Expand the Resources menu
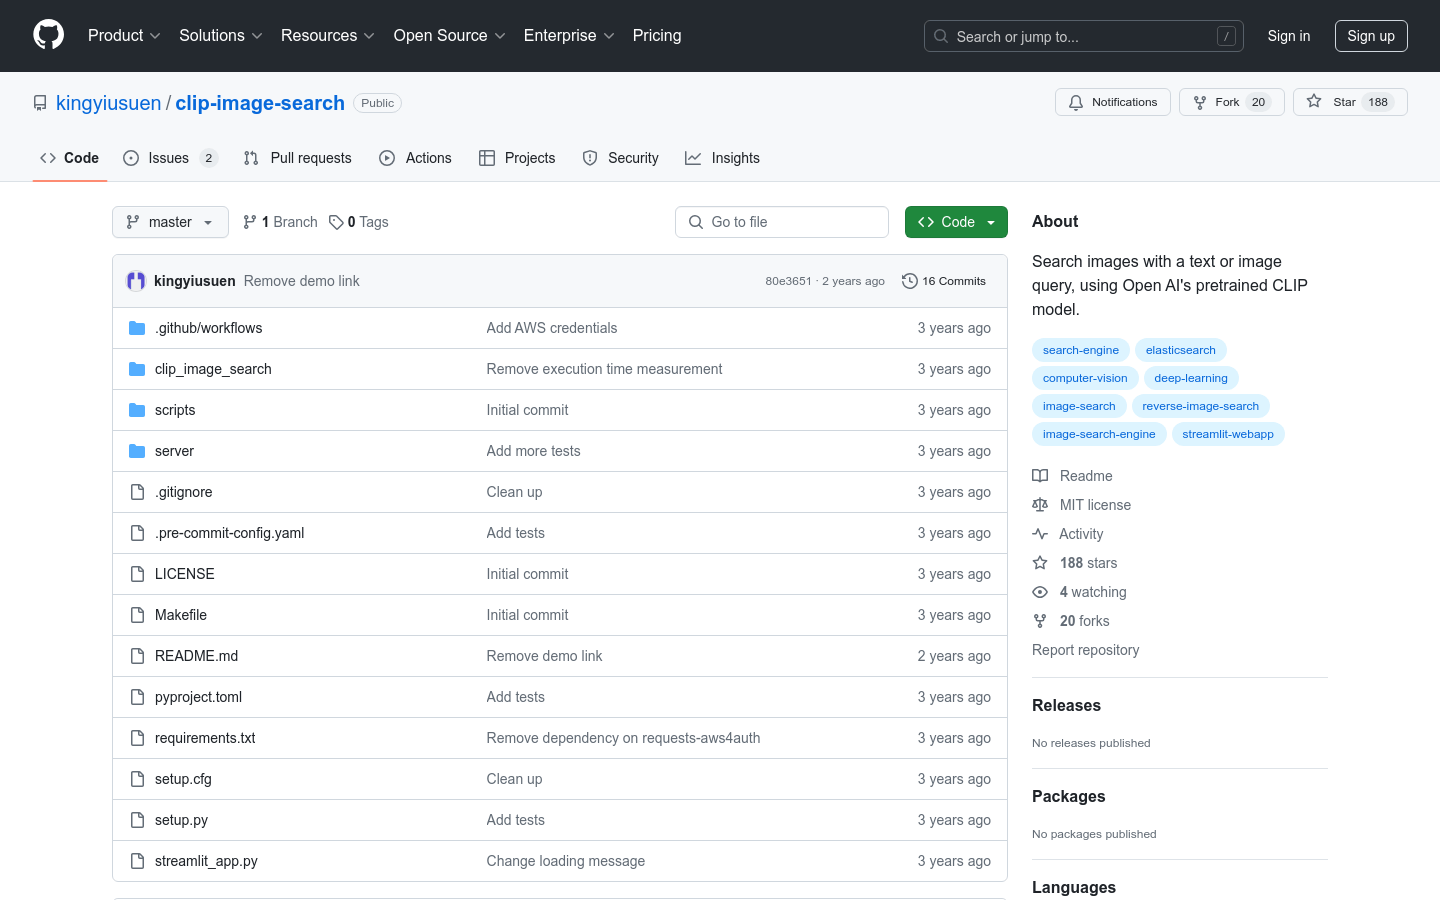Viewport: 1440px width, 900px height. coord(328,35)
